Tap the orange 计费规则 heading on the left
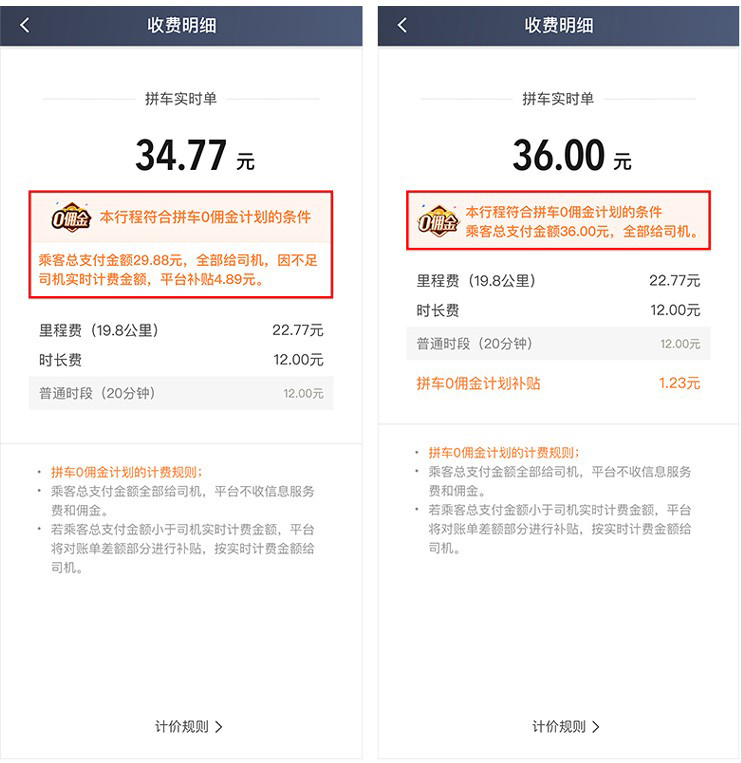The height and width of the screenshot is (763, 741). click(x=126, y=472)
